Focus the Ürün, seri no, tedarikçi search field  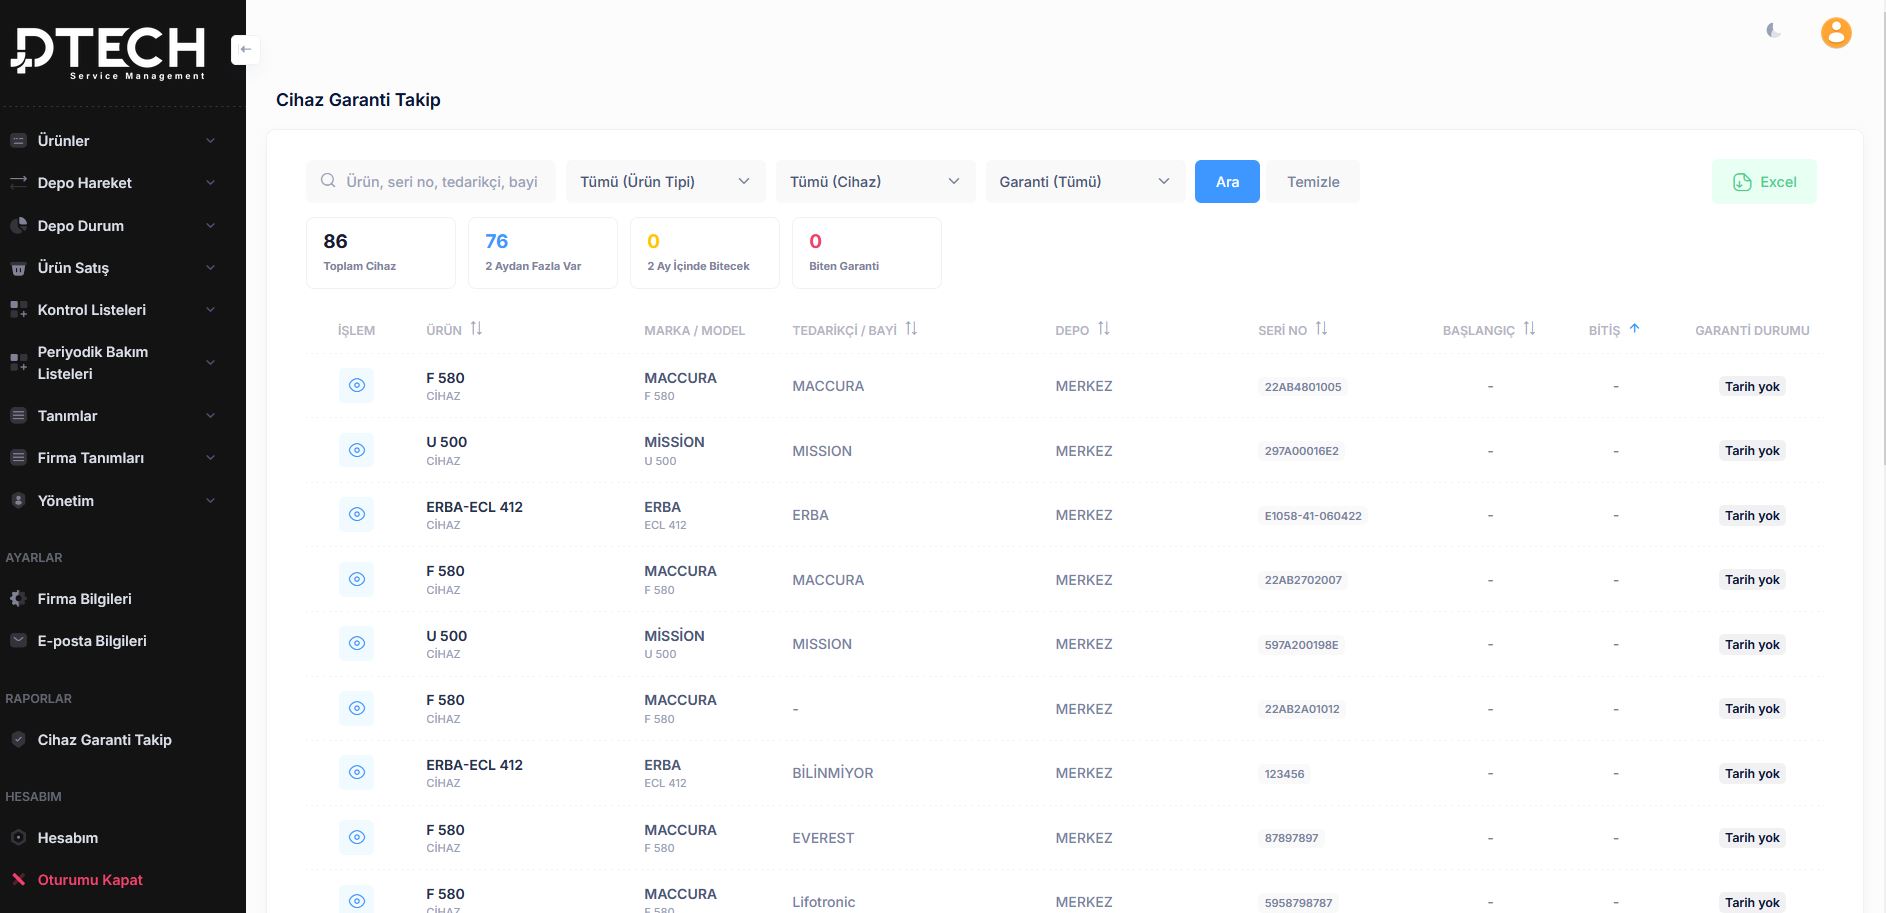(431, 181)
